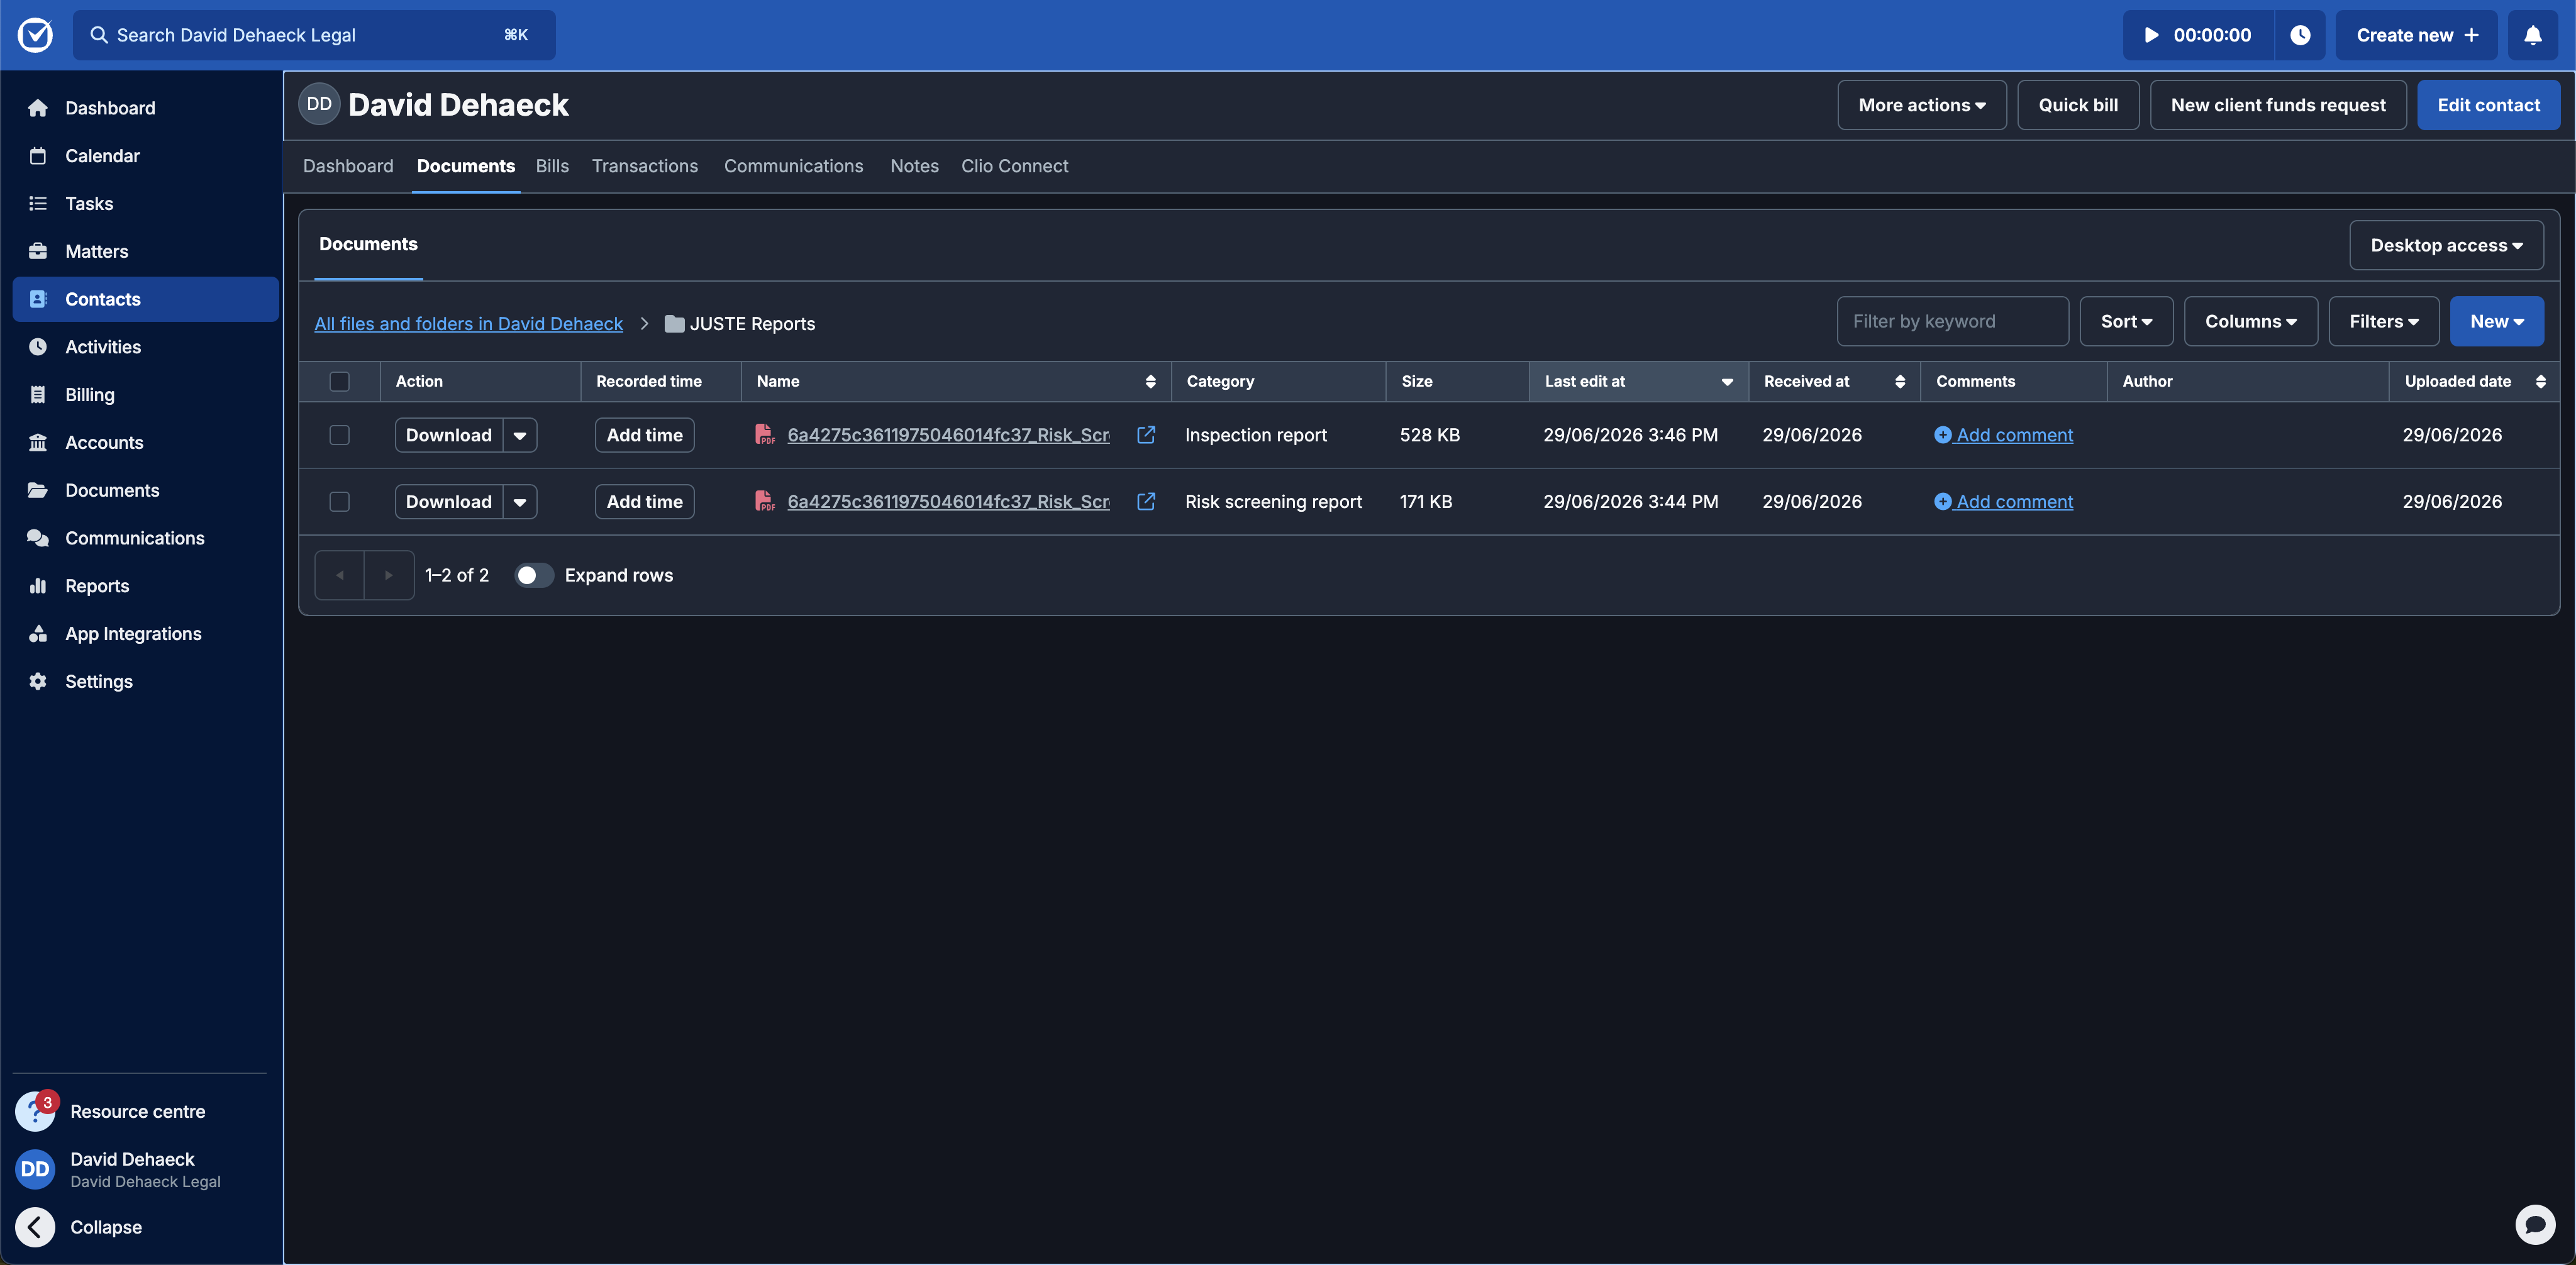Viewport: 2576px width, 1265px height.
Task: Open Inspection report file in new window
Action: click(x=1146, y=435)
